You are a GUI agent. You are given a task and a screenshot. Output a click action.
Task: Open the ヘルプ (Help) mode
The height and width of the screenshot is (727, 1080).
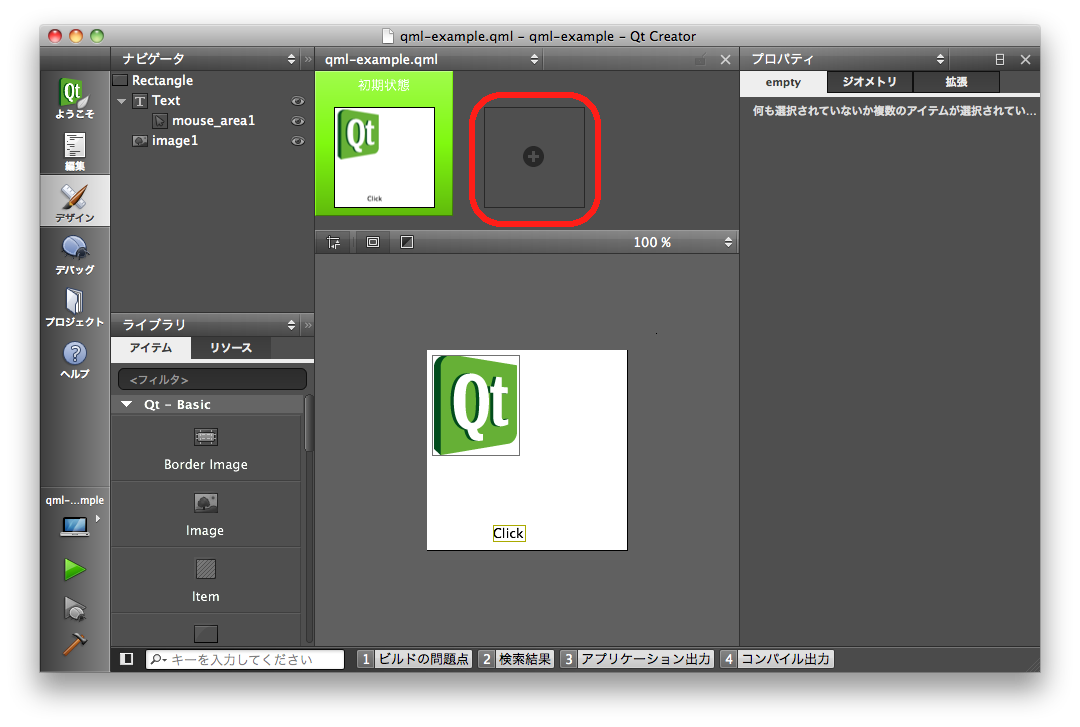tap(75, 359)
